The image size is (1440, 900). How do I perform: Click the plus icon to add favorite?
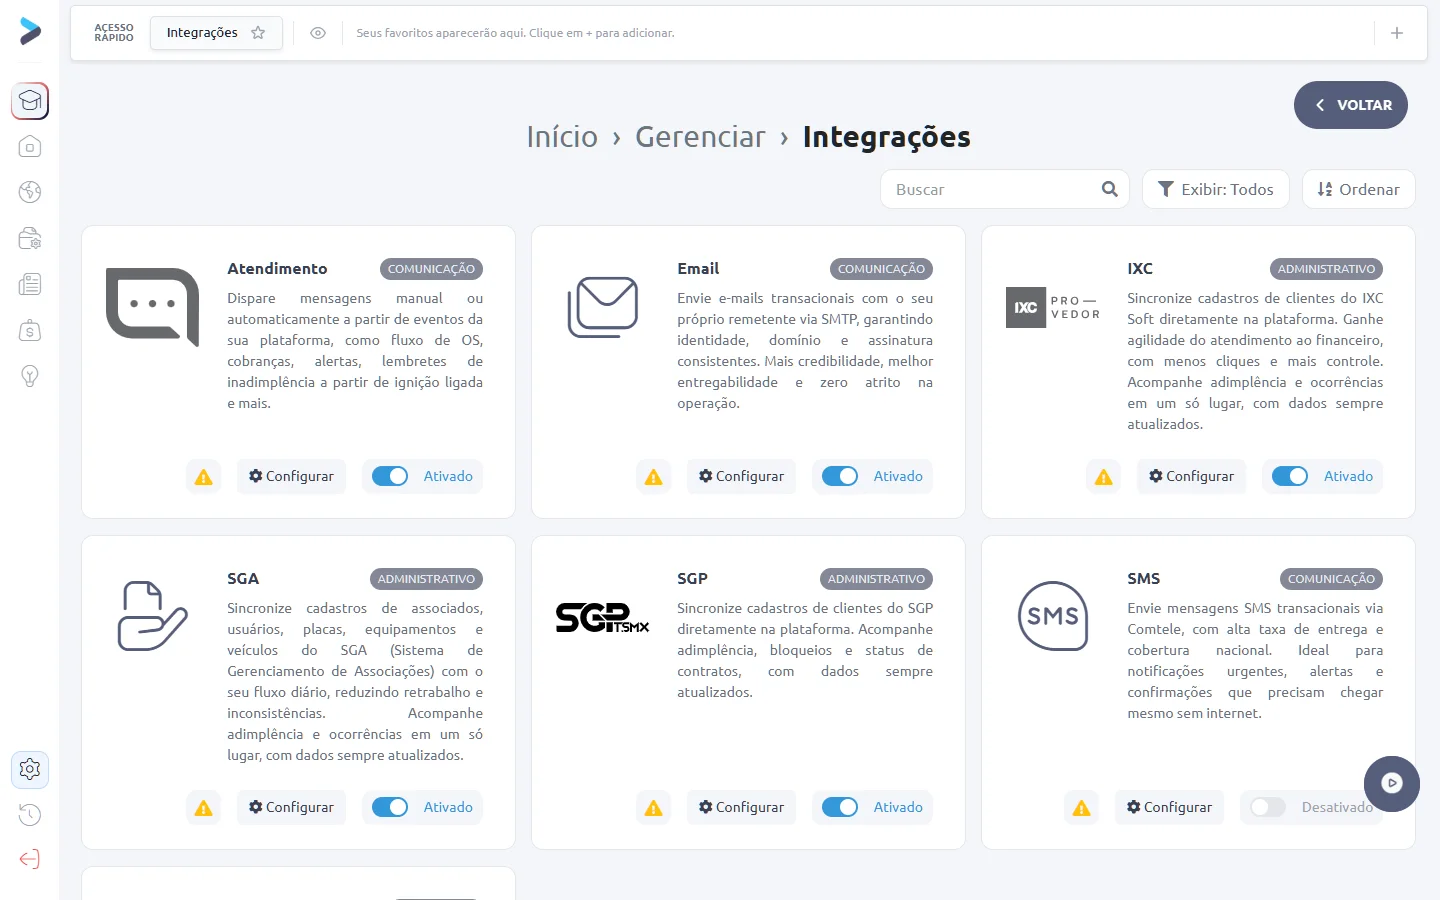point(1397,33)
